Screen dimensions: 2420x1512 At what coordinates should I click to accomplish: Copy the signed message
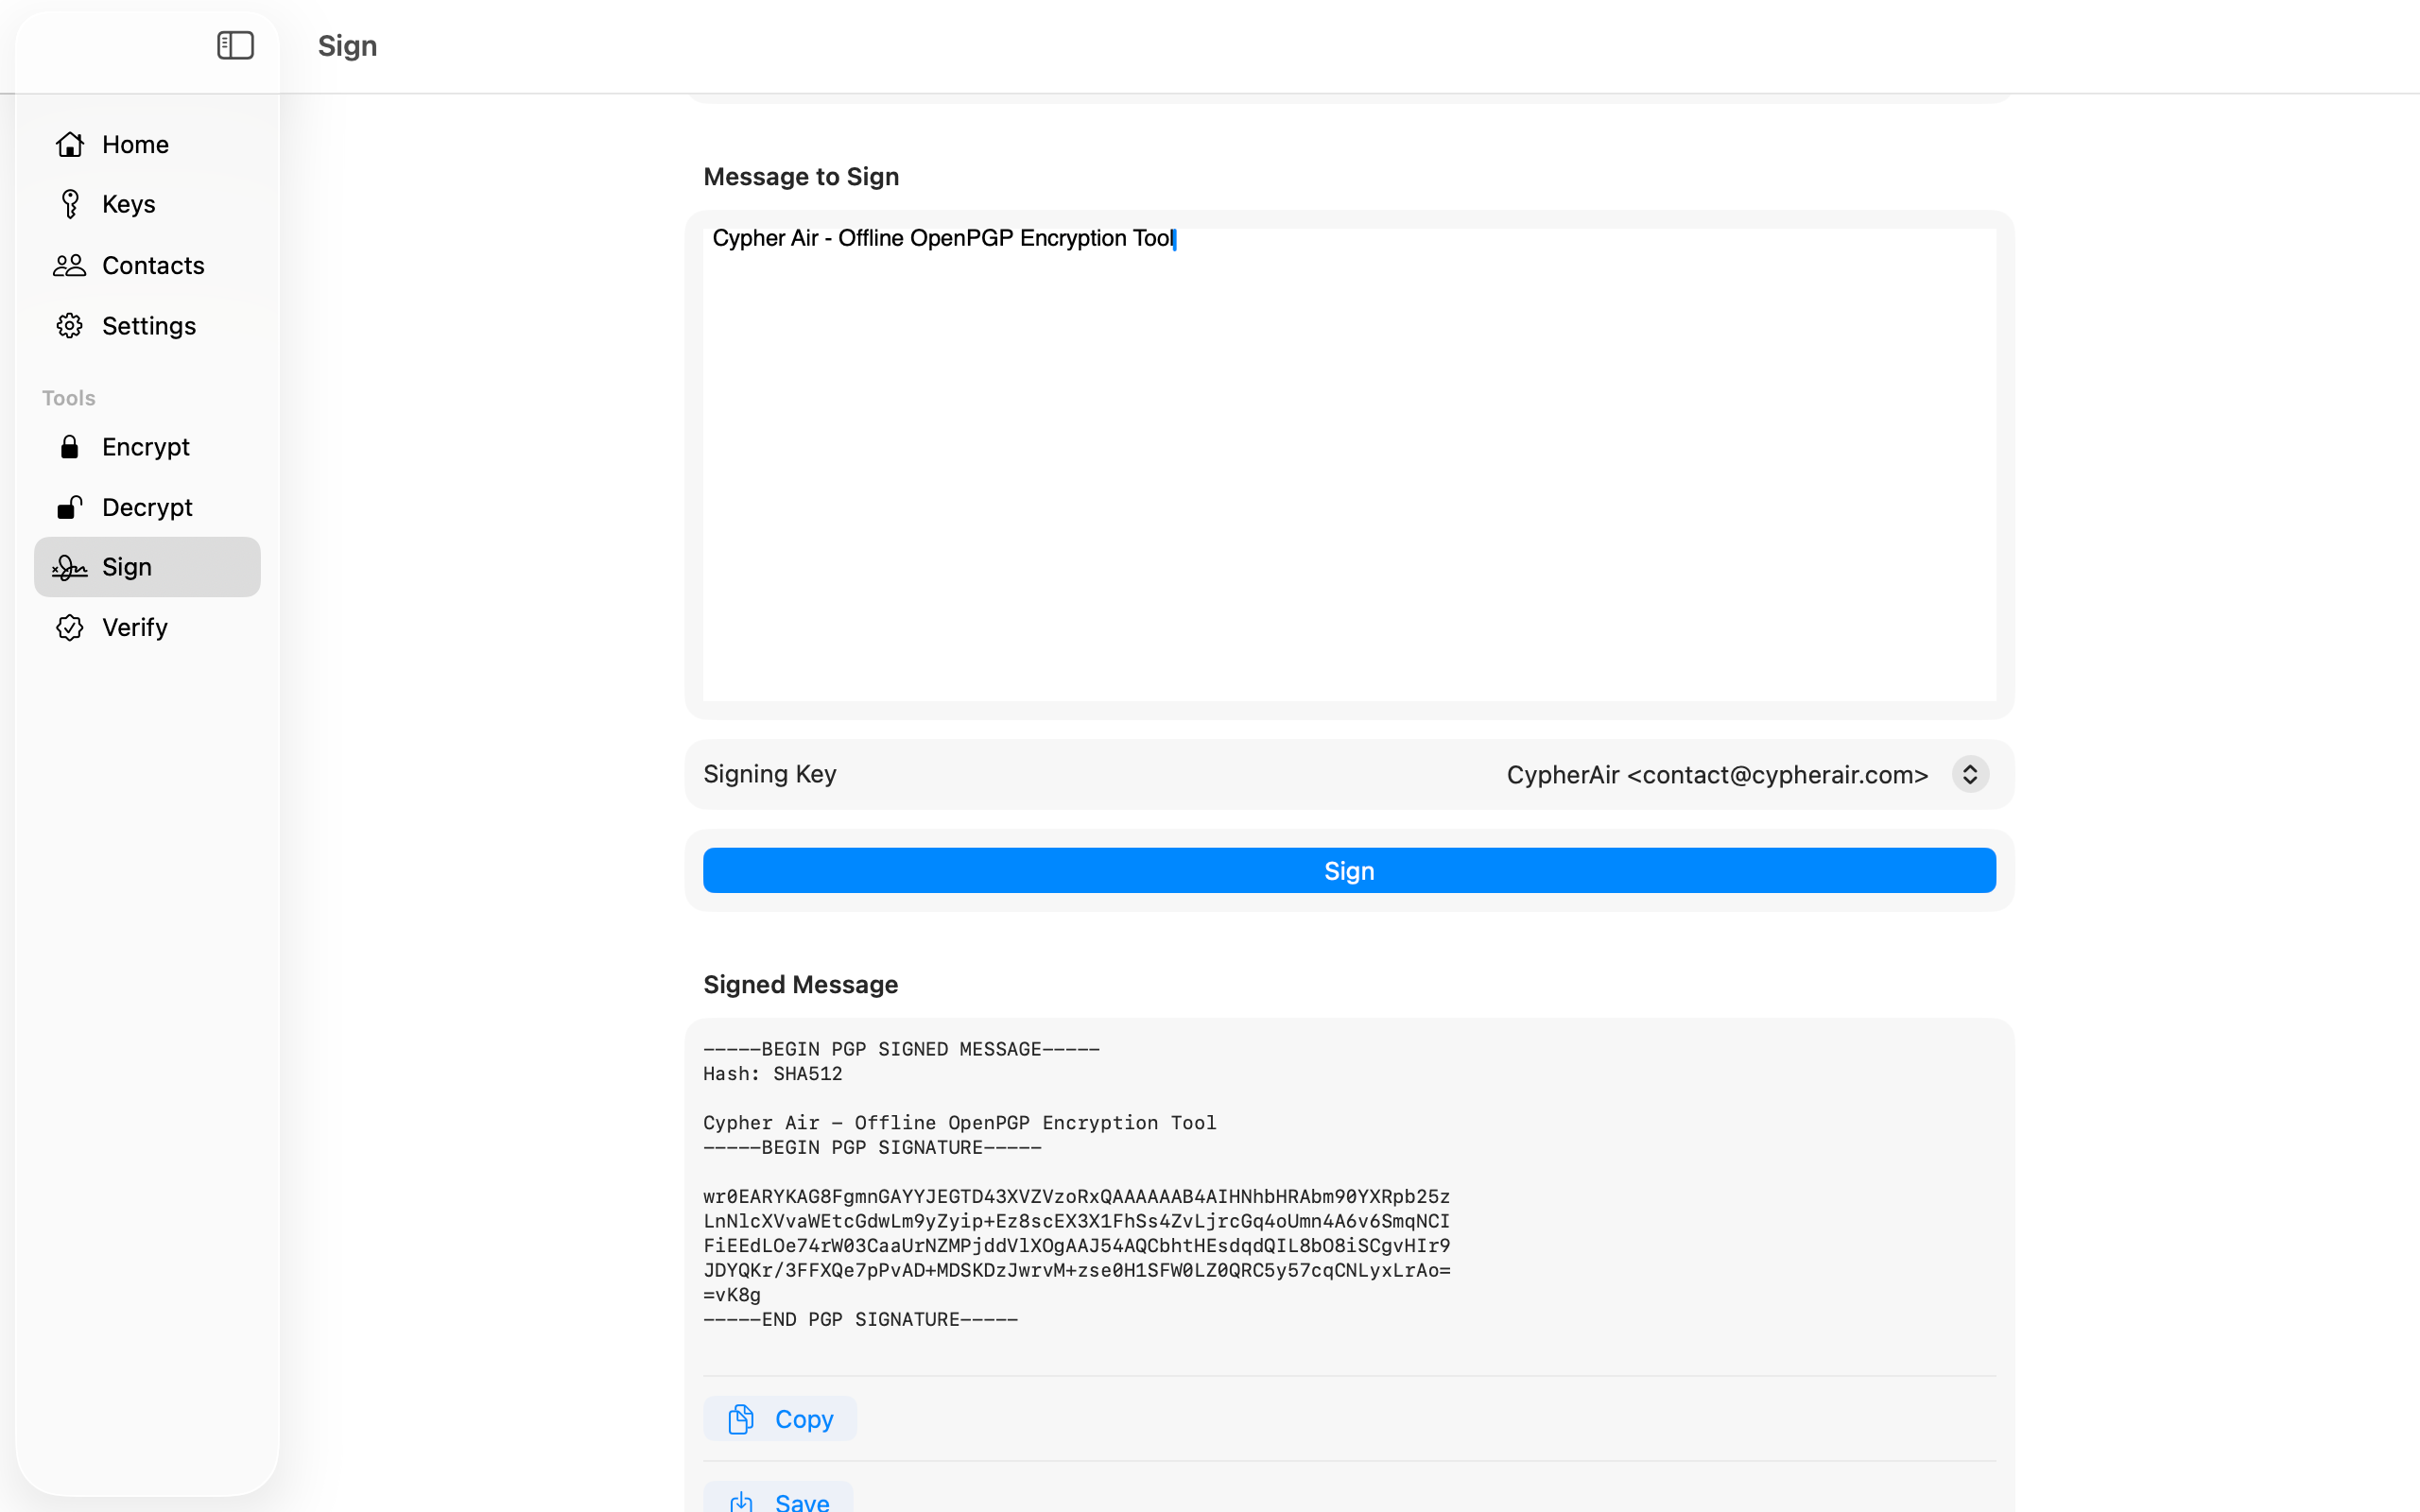point(780,1419)
